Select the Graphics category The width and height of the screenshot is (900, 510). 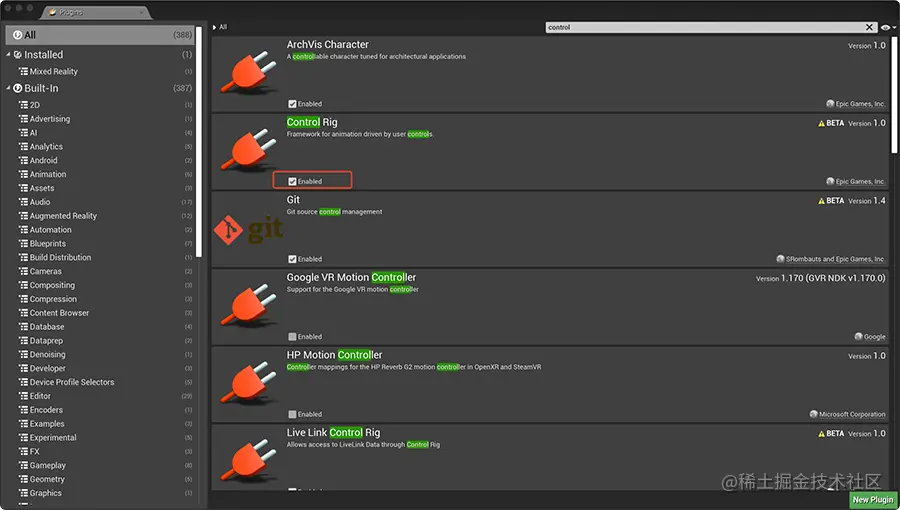tap(45, 493)
